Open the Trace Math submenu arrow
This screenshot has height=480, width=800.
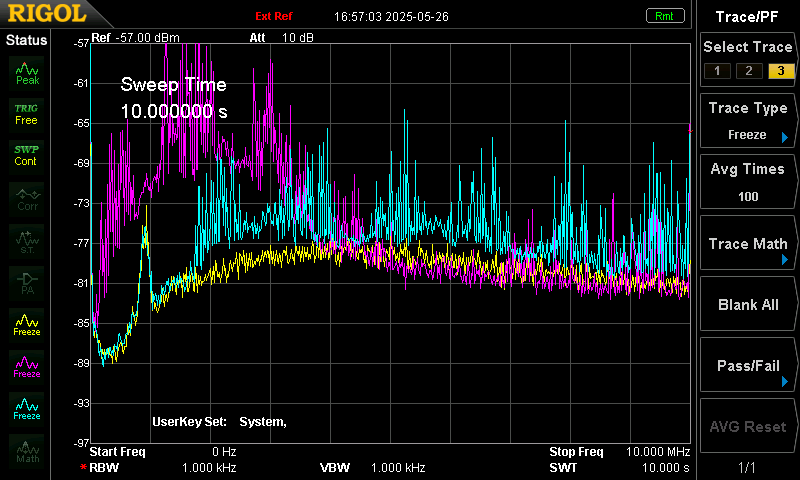click(785, 260)
